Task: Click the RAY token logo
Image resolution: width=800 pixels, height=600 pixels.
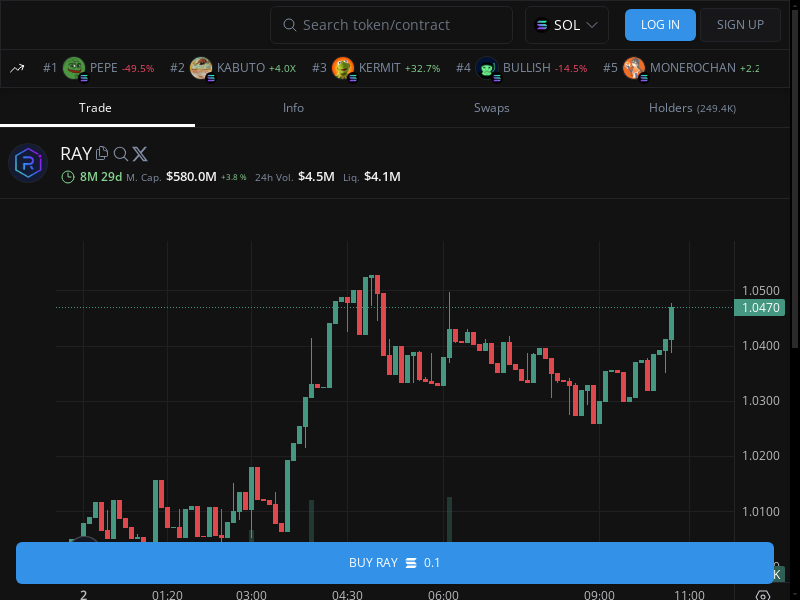Action: click(x=28, y=163)
